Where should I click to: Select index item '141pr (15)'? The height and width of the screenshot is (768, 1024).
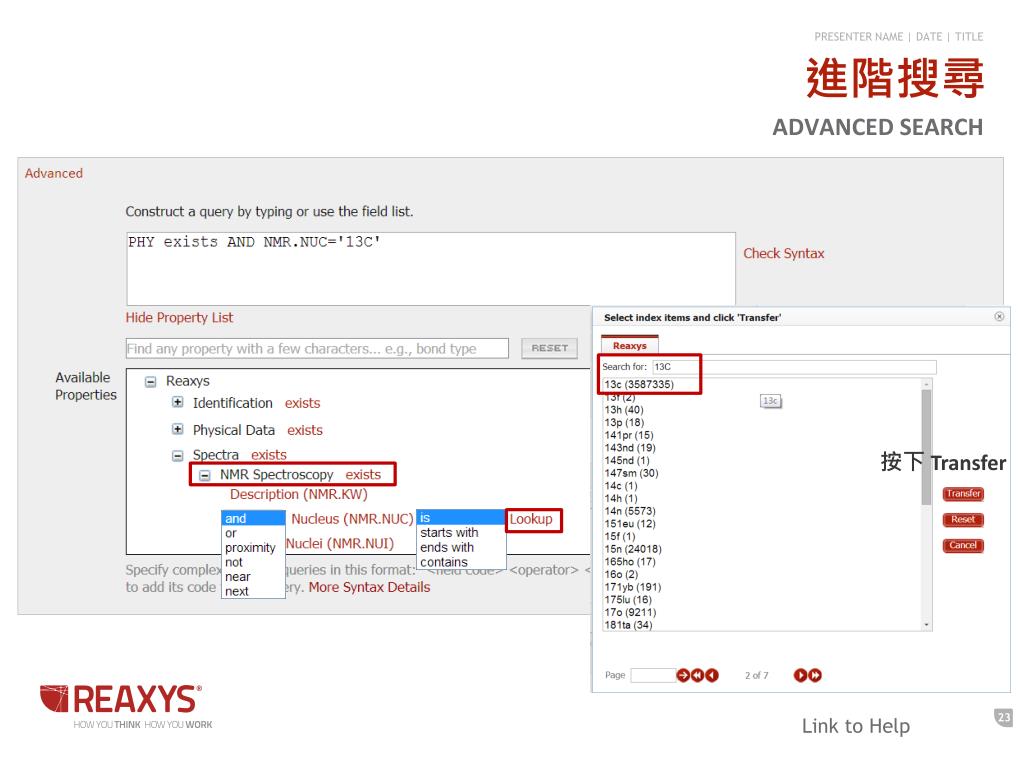point(629,435)
